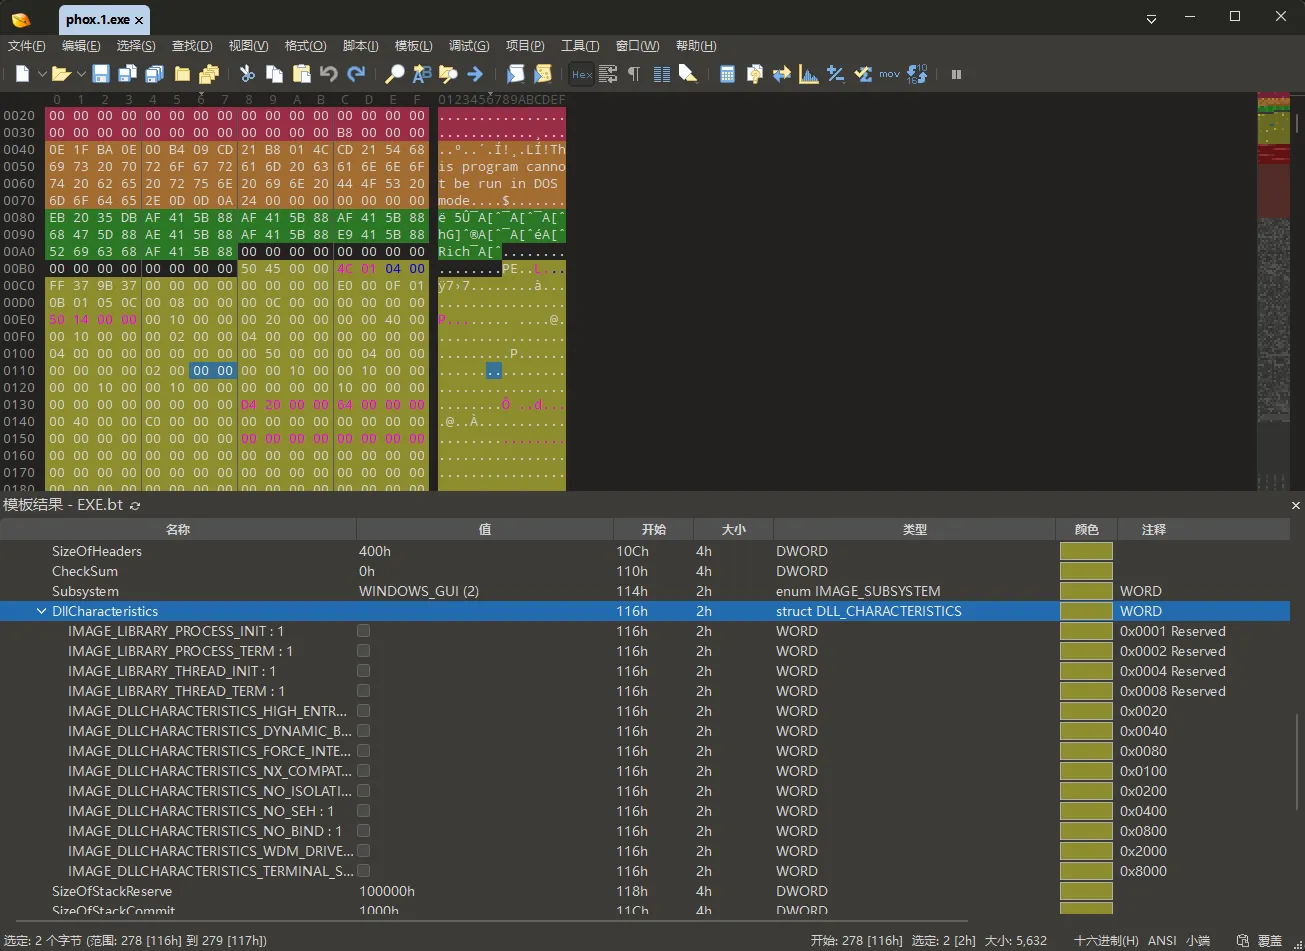The image size is (1305, 951).
Task: Toggle IMAGE_LIBRARY_THREAD_TERM checkbox
Action: point(363,691)
